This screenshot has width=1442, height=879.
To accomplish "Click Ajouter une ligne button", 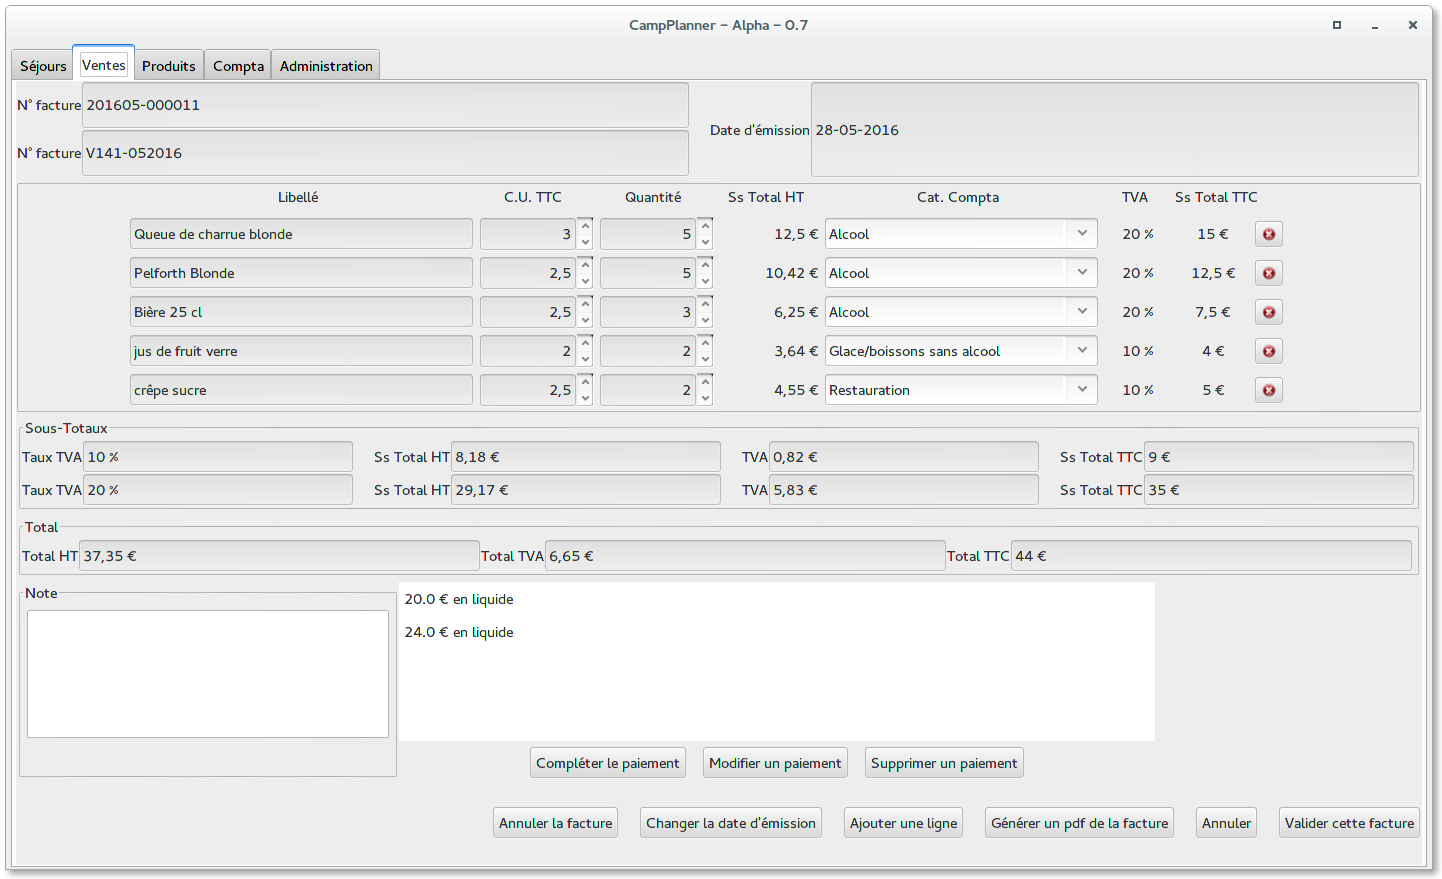I will [903, 823].
